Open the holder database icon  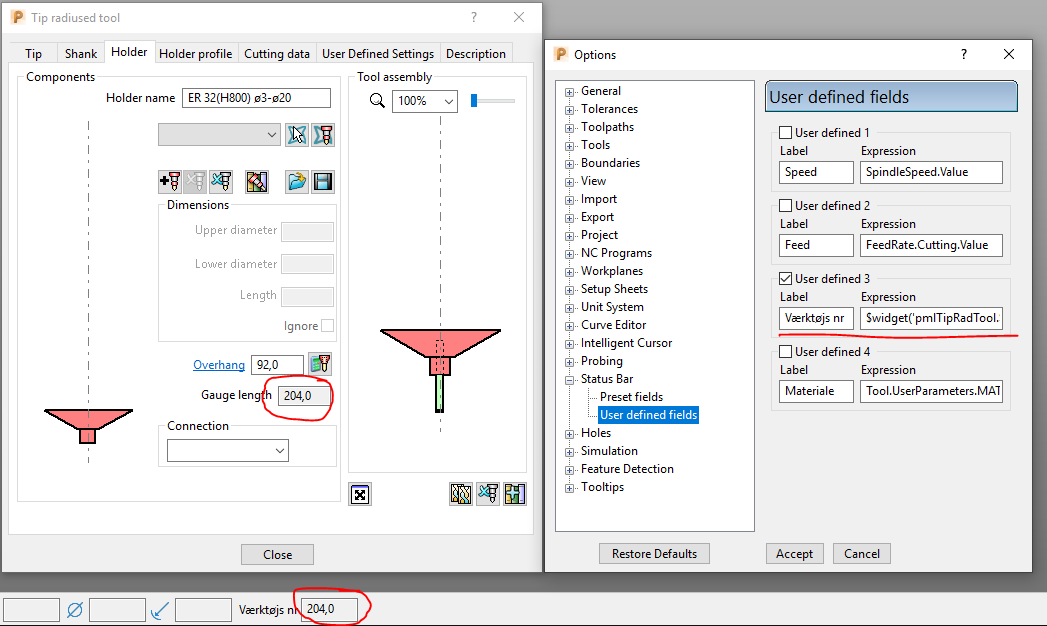257,181
